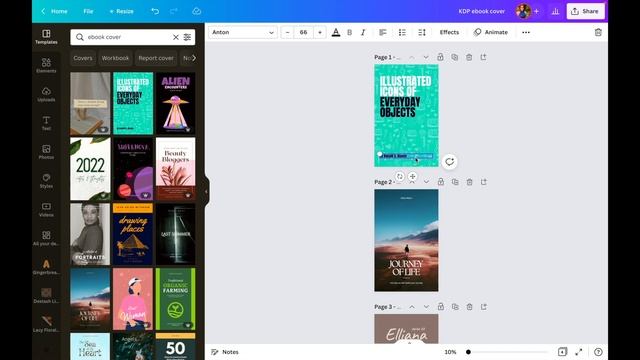The height and width of the screenshot is (360, 640).
Task: Click the Share button
Action: point(585,11)
